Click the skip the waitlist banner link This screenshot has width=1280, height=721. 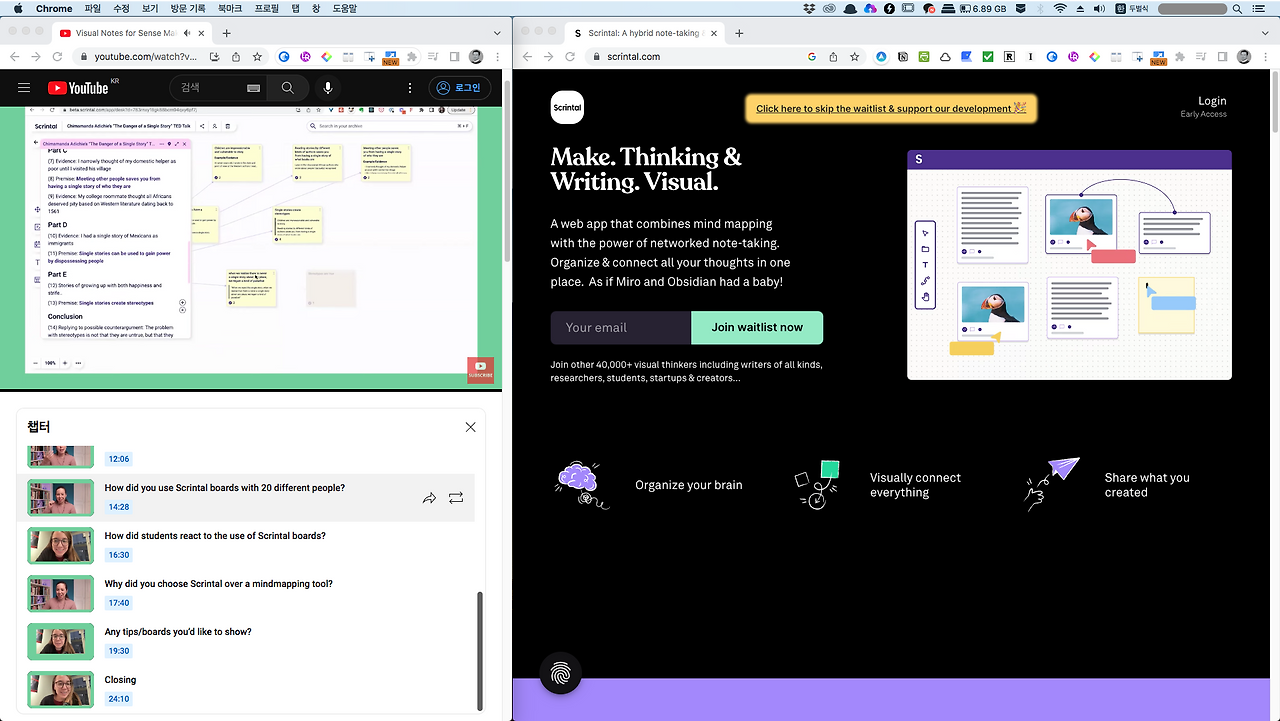[x=891, y=108]
